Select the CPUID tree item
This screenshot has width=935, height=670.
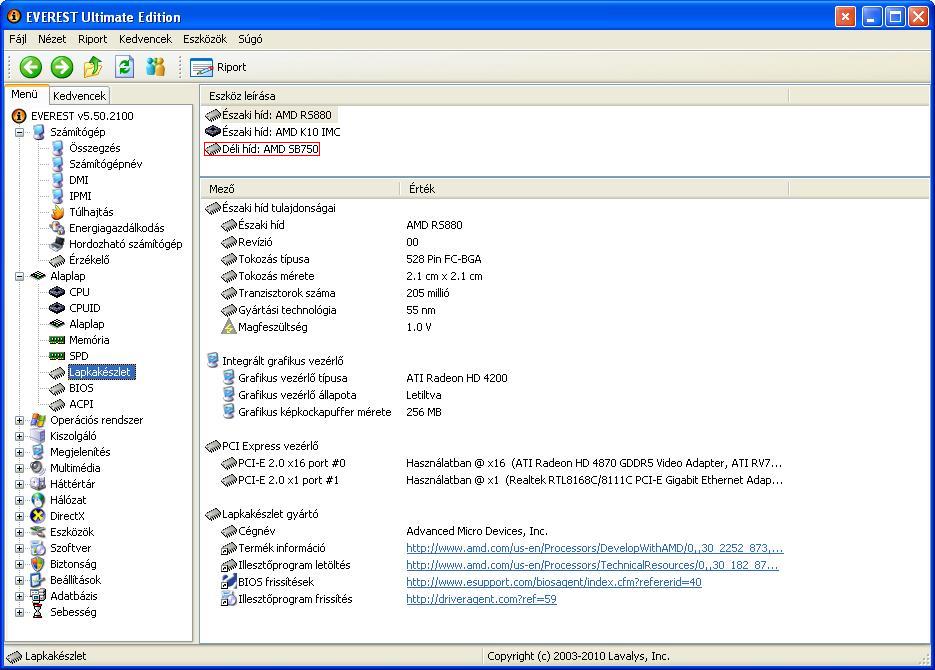click(x=85, y=308)
